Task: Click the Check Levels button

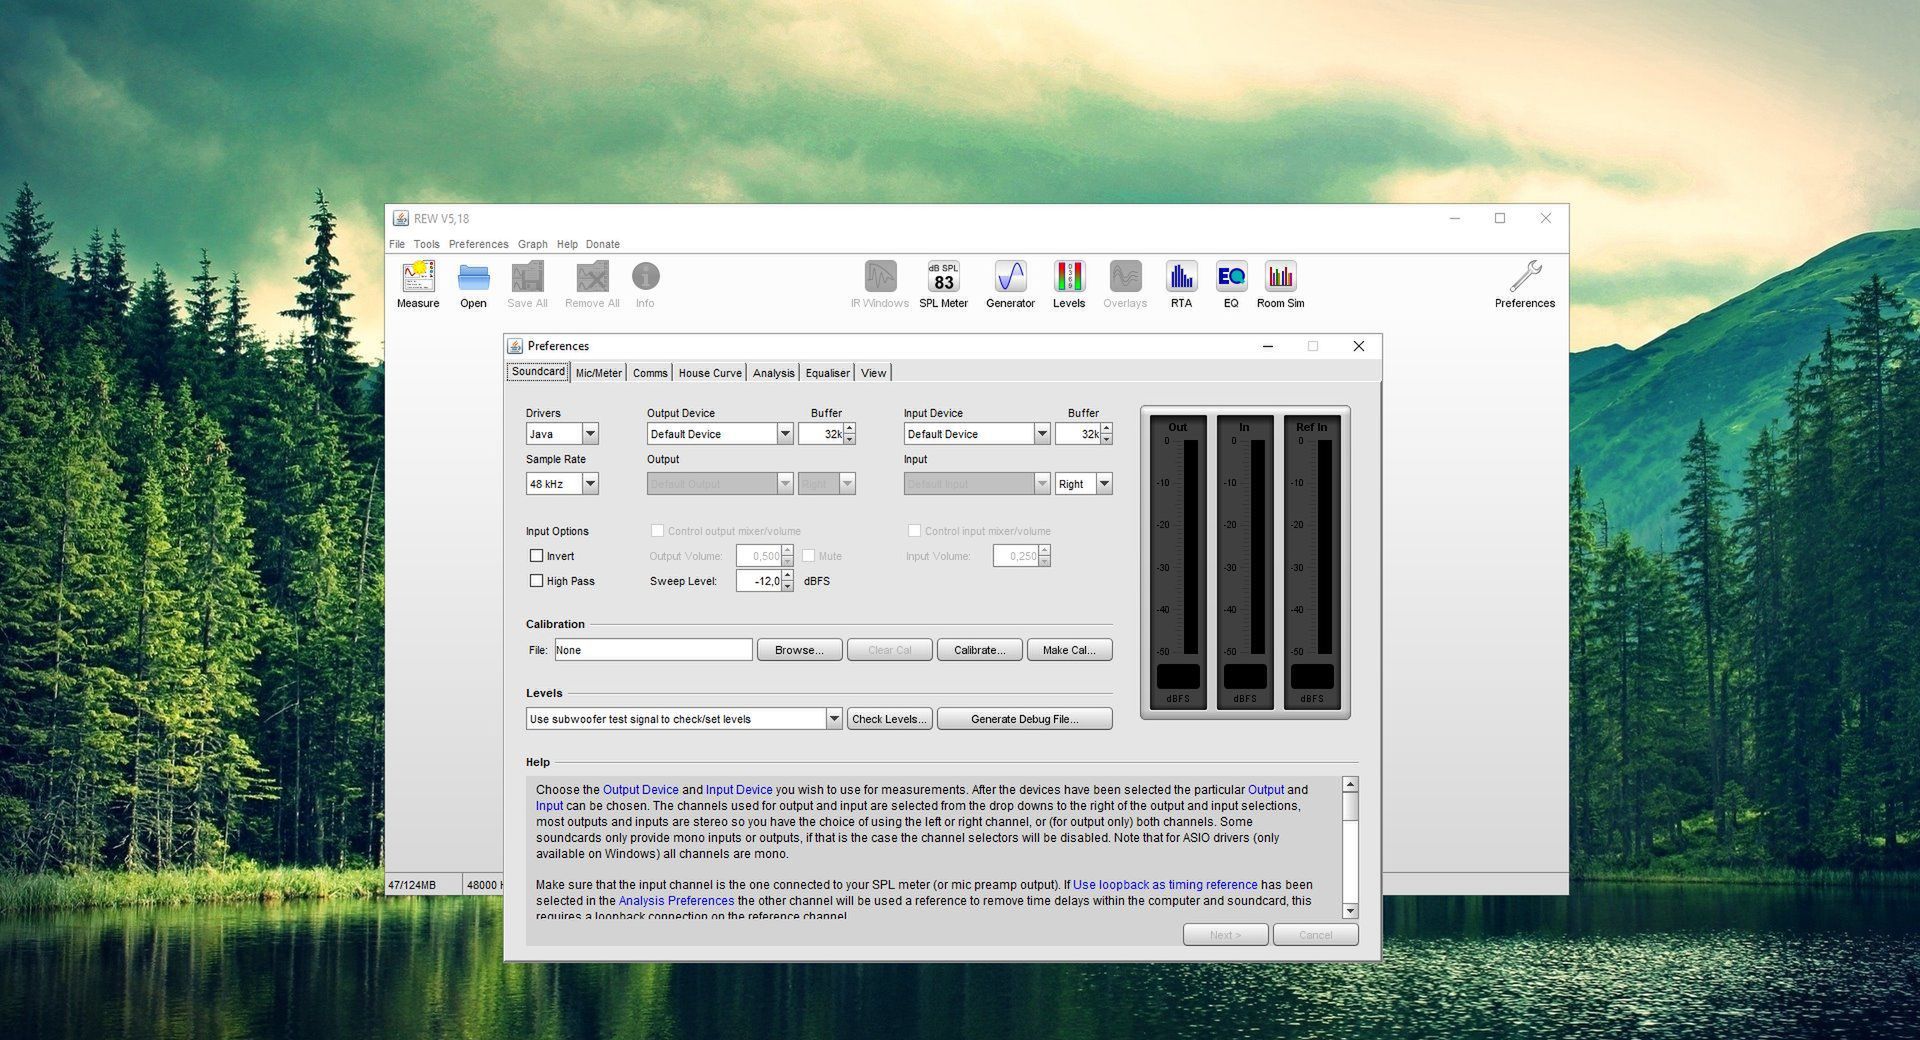Action: [x=888, y=718]
